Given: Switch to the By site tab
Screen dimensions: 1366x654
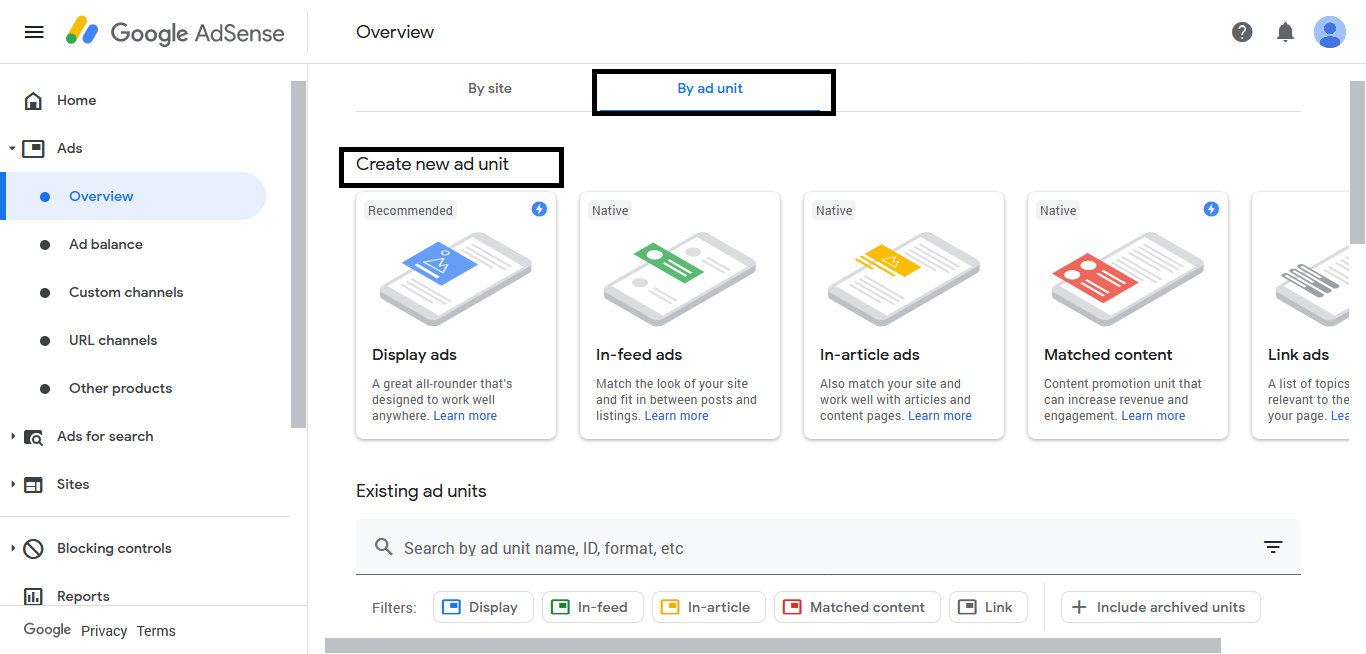Looking at the screenshot, I should tap(489, 89).
